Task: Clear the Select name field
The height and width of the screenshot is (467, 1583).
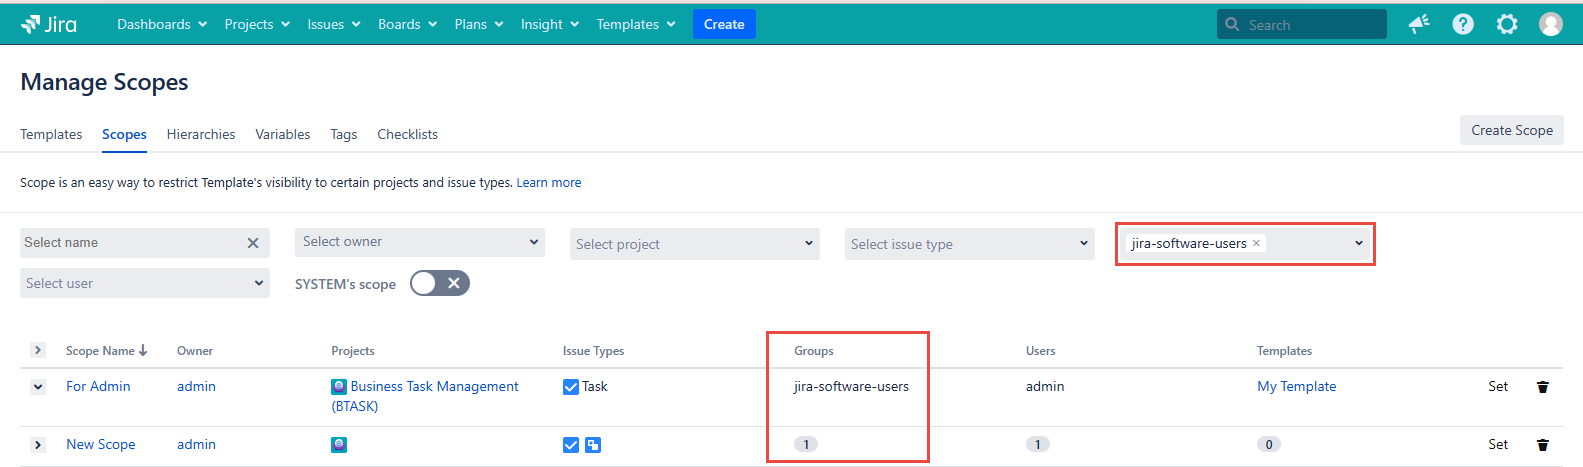Action: click(253, 243)
